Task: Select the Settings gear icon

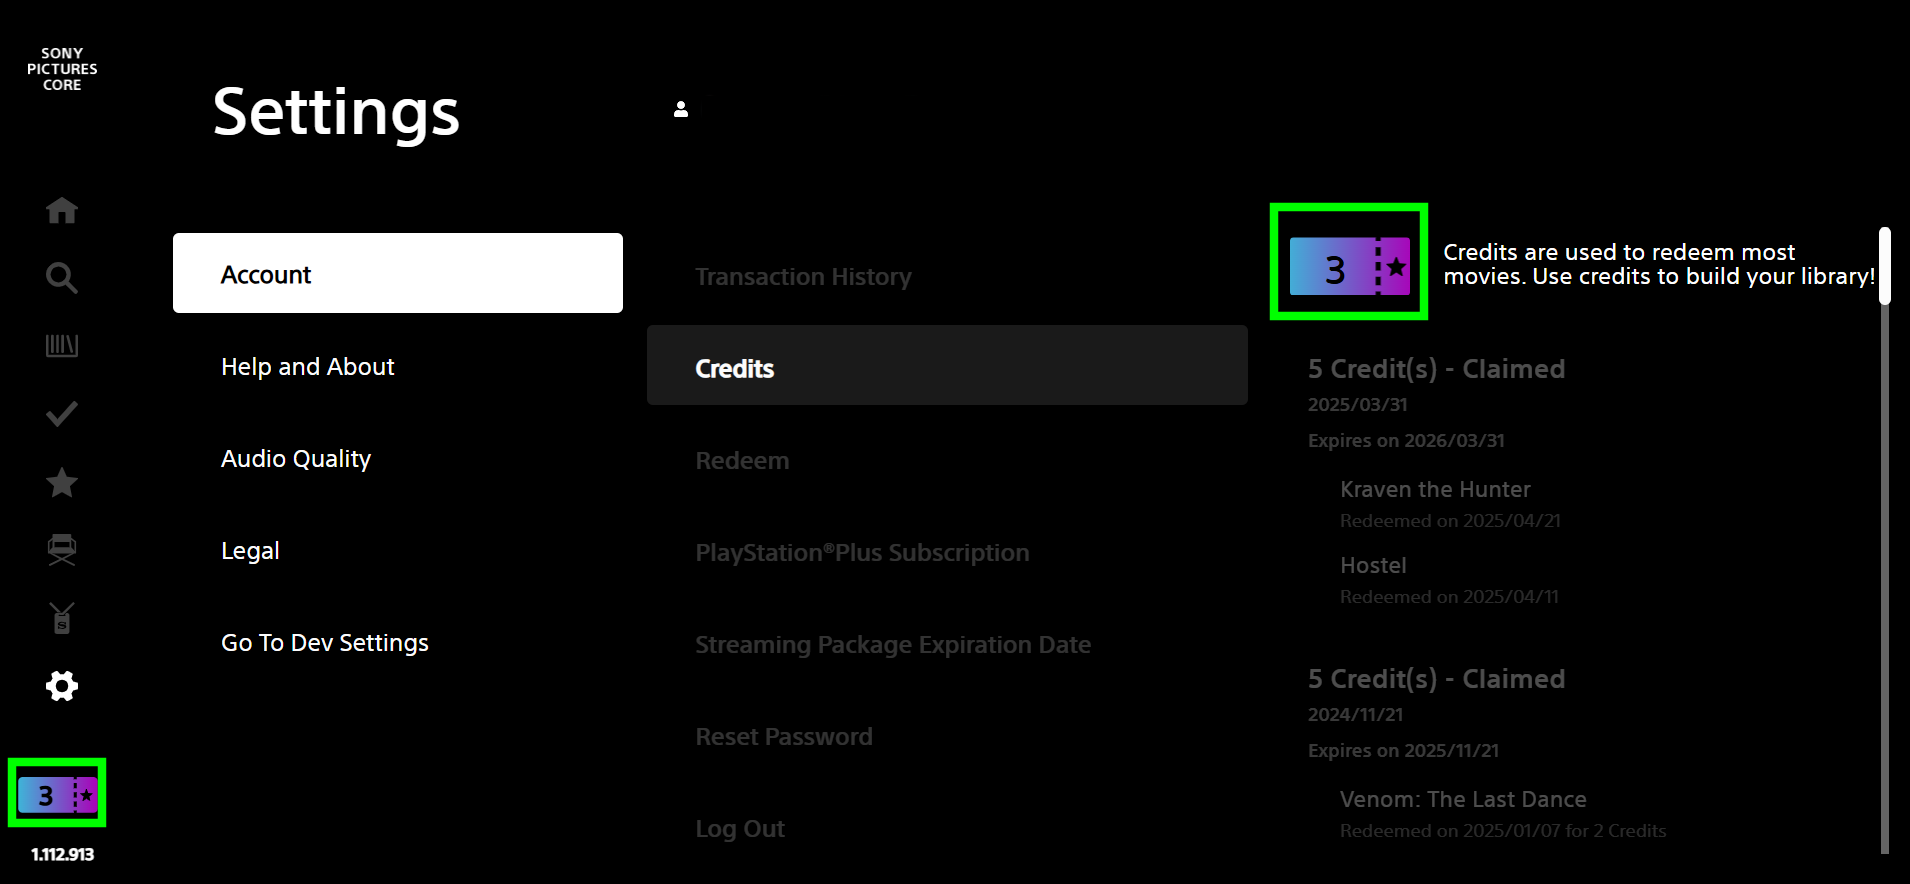Action: point(62,686)
